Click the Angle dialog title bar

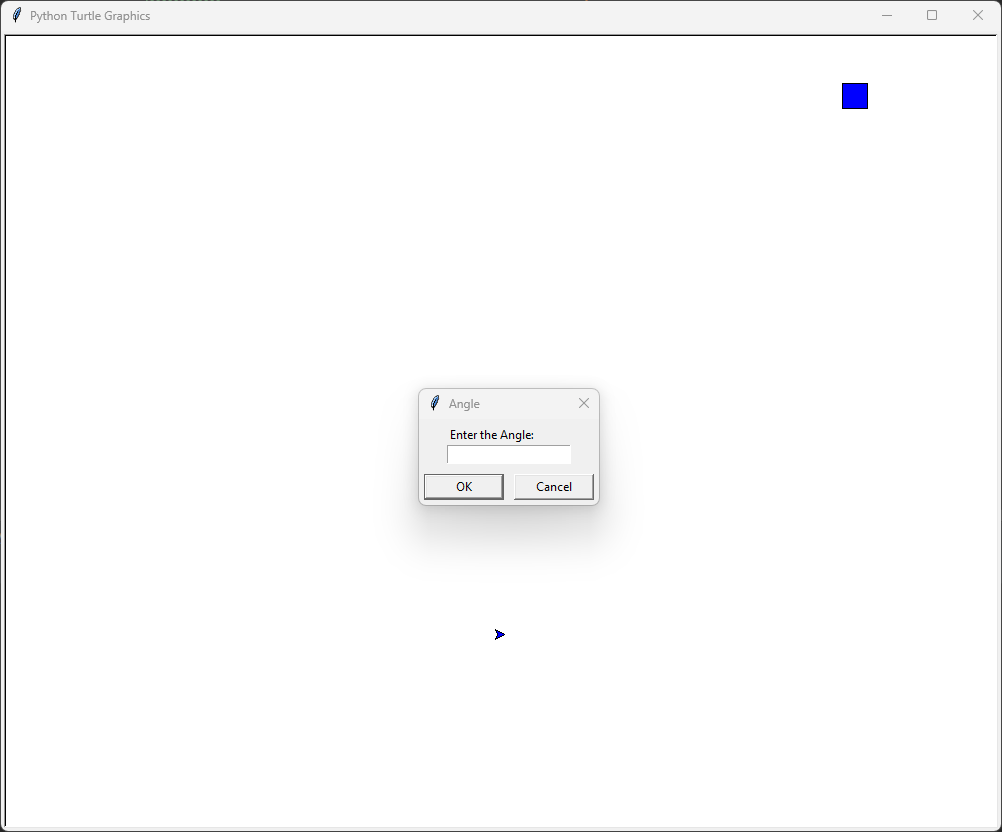(510, 403)
